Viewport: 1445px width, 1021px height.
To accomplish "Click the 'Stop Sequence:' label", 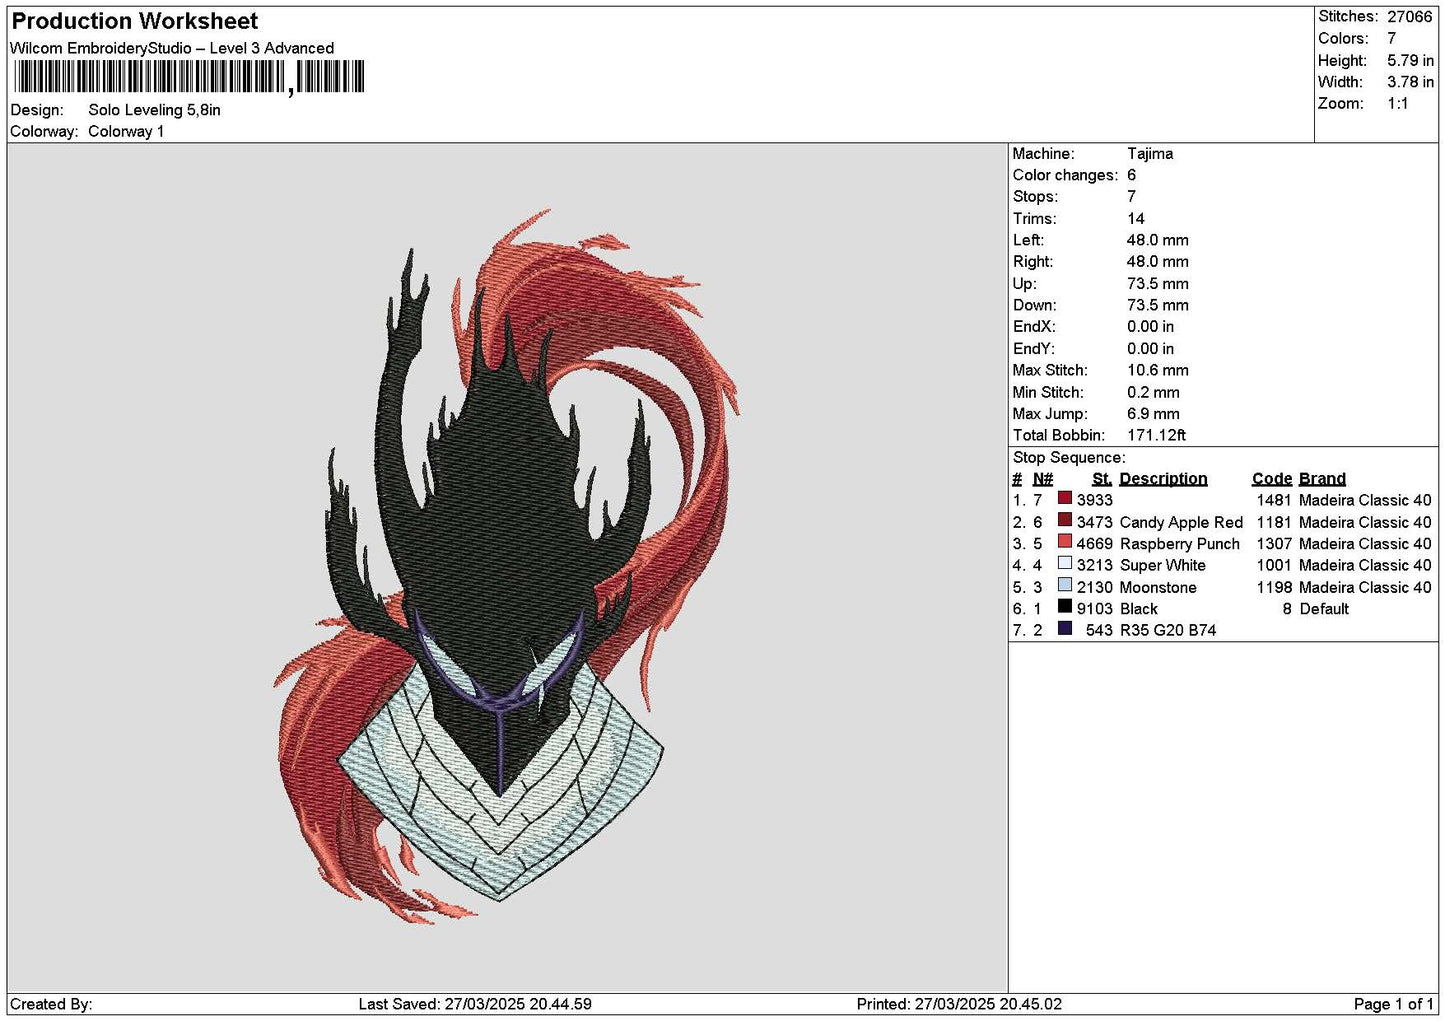I will (x=1069, y=458).
